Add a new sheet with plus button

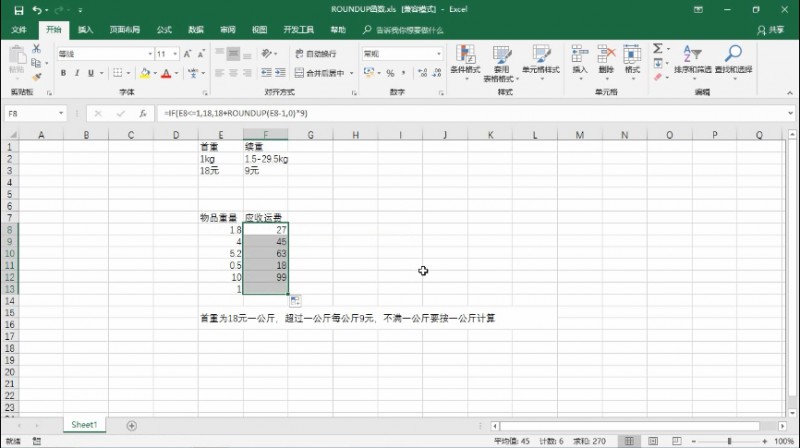click(132, 426)
